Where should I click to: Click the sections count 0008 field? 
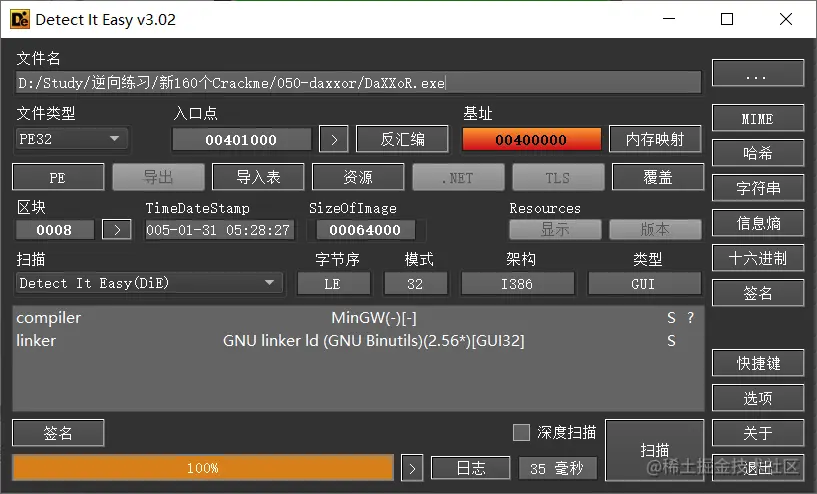tap(54, 230)
